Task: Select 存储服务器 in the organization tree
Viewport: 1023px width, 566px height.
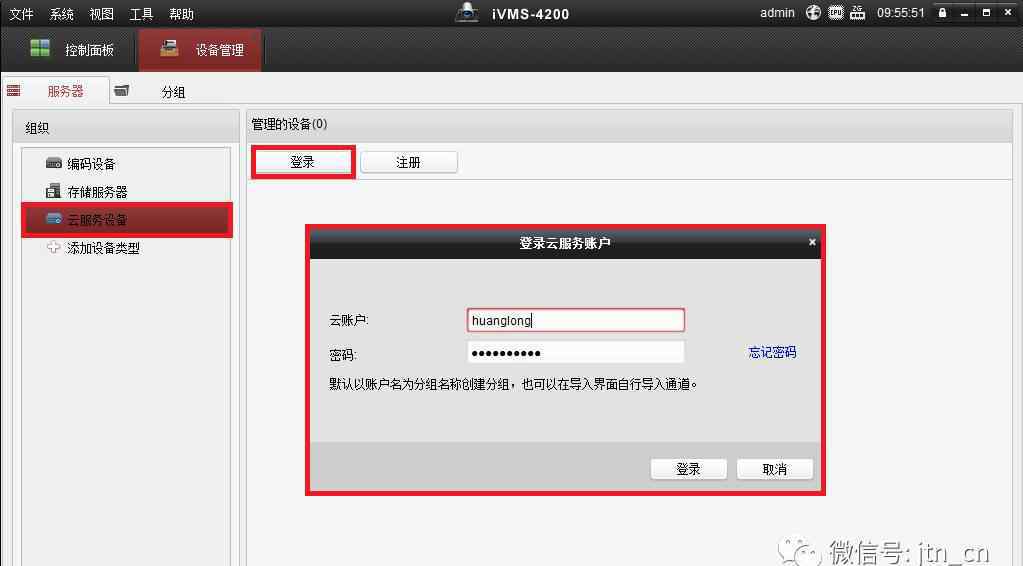Action: pyautogui.click(x=96, y=192)
